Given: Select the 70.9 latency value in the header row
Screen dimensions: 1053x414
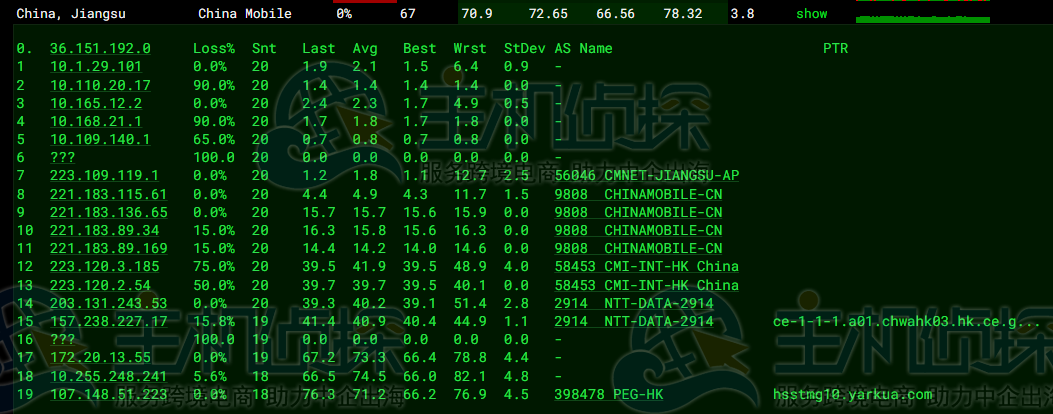Looking at the screenshot, I should point(478,13).
